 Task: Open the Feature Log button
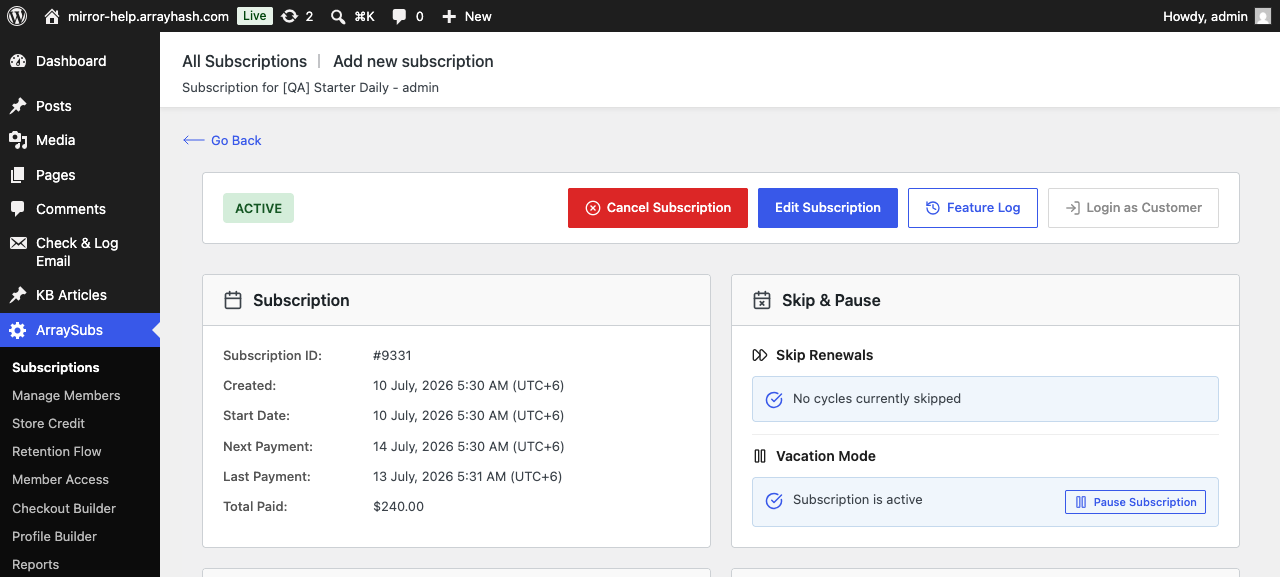tap(973, 208)
